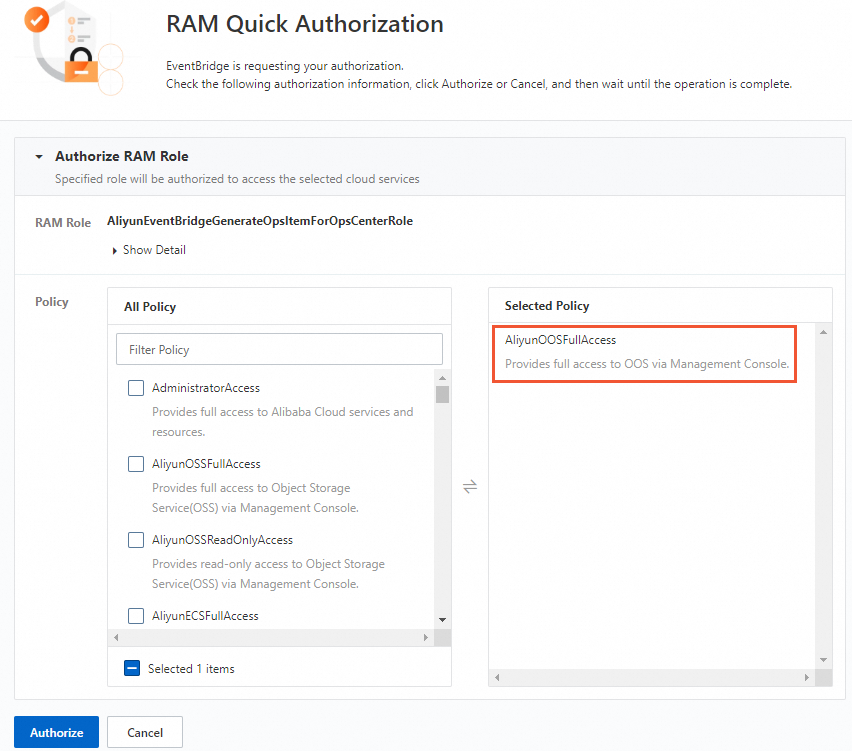Toggle the Selected 1 items checkbox

click(132, 668)
